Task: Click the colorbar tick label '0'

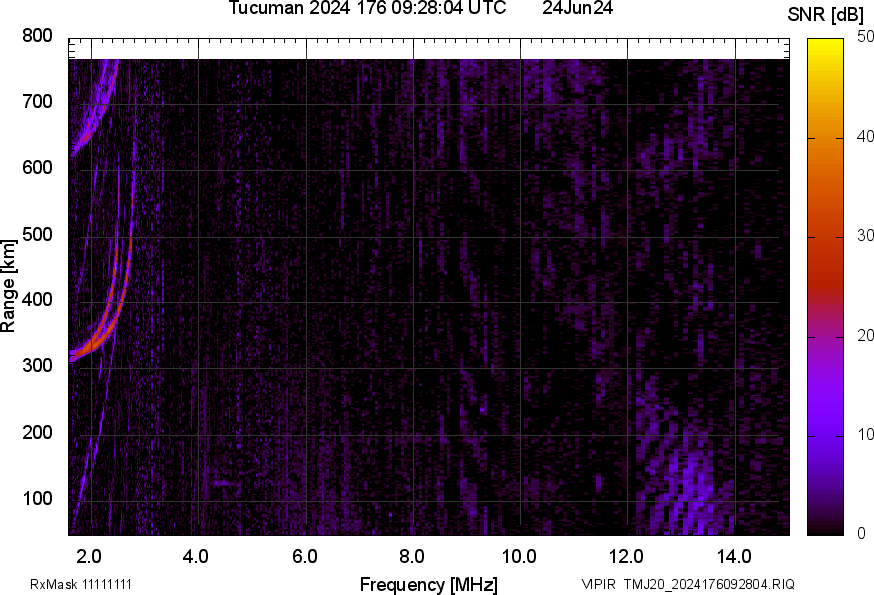Action: [862, 533]
